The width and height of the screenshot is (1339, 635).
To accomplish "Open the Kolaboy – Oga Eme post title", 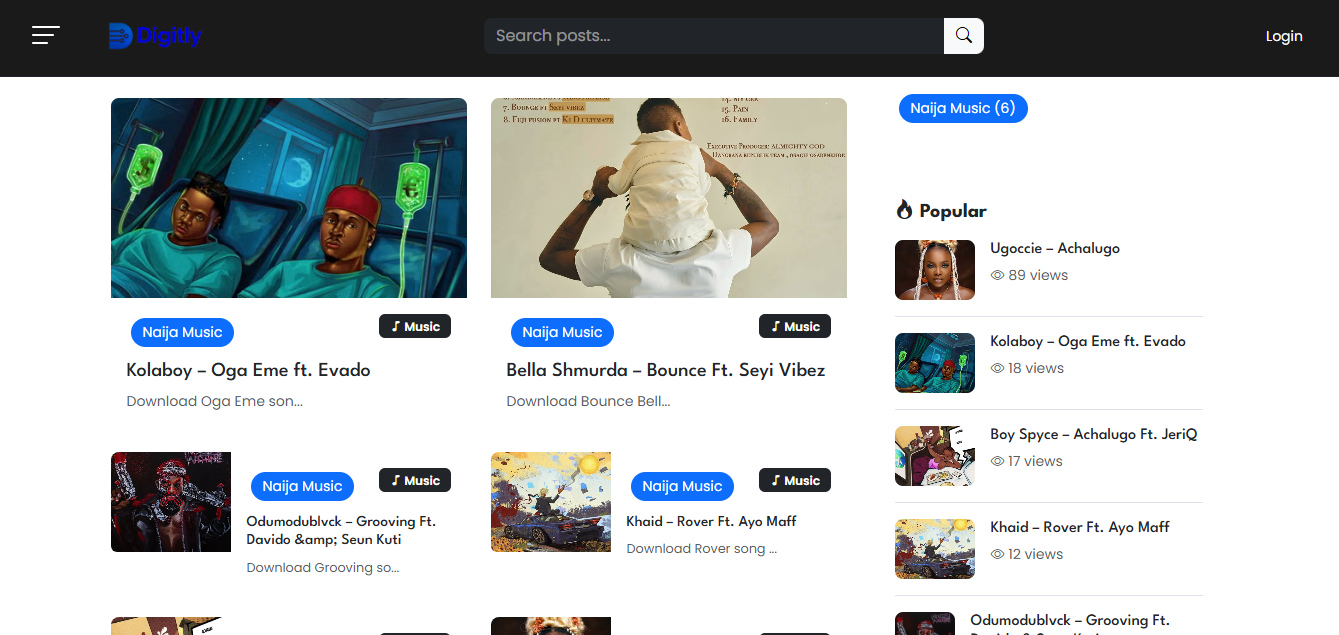I will [x=248, y=369].
